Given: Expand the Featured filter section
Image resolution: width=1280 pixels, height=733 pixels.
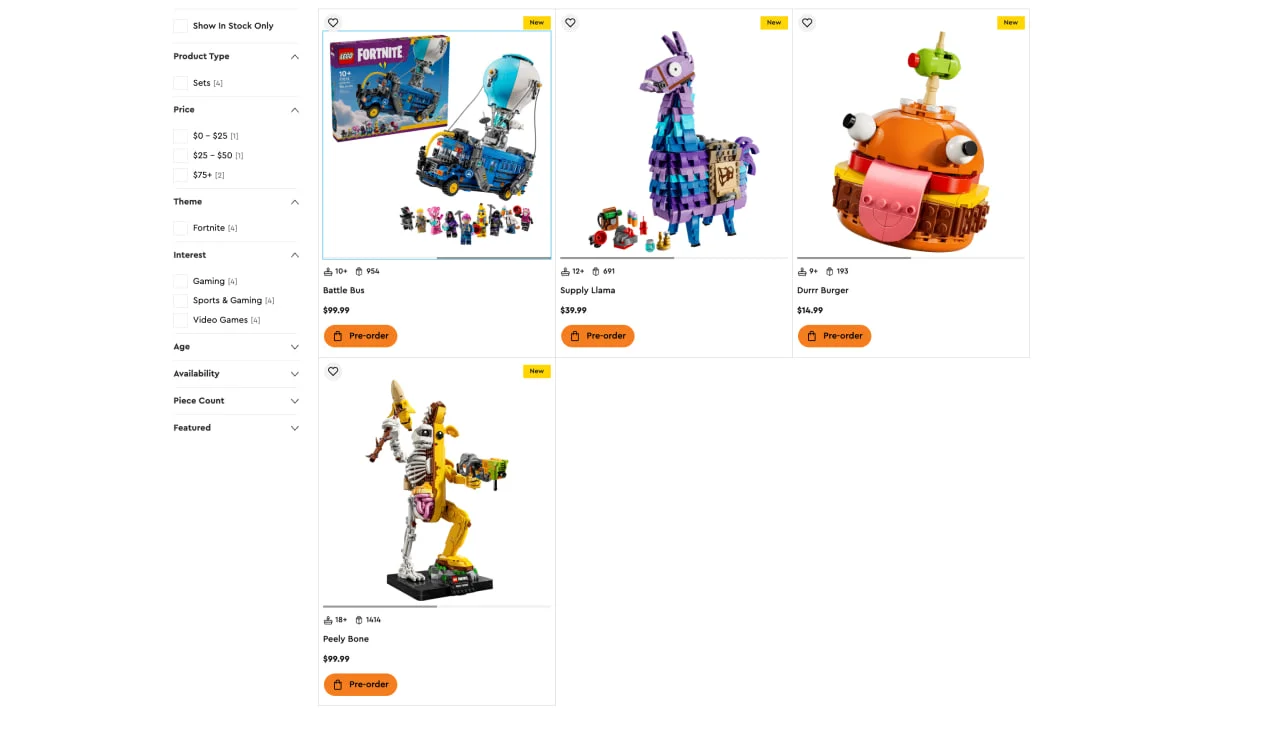Looking at the screenshot, I should [x=236, y=428].
